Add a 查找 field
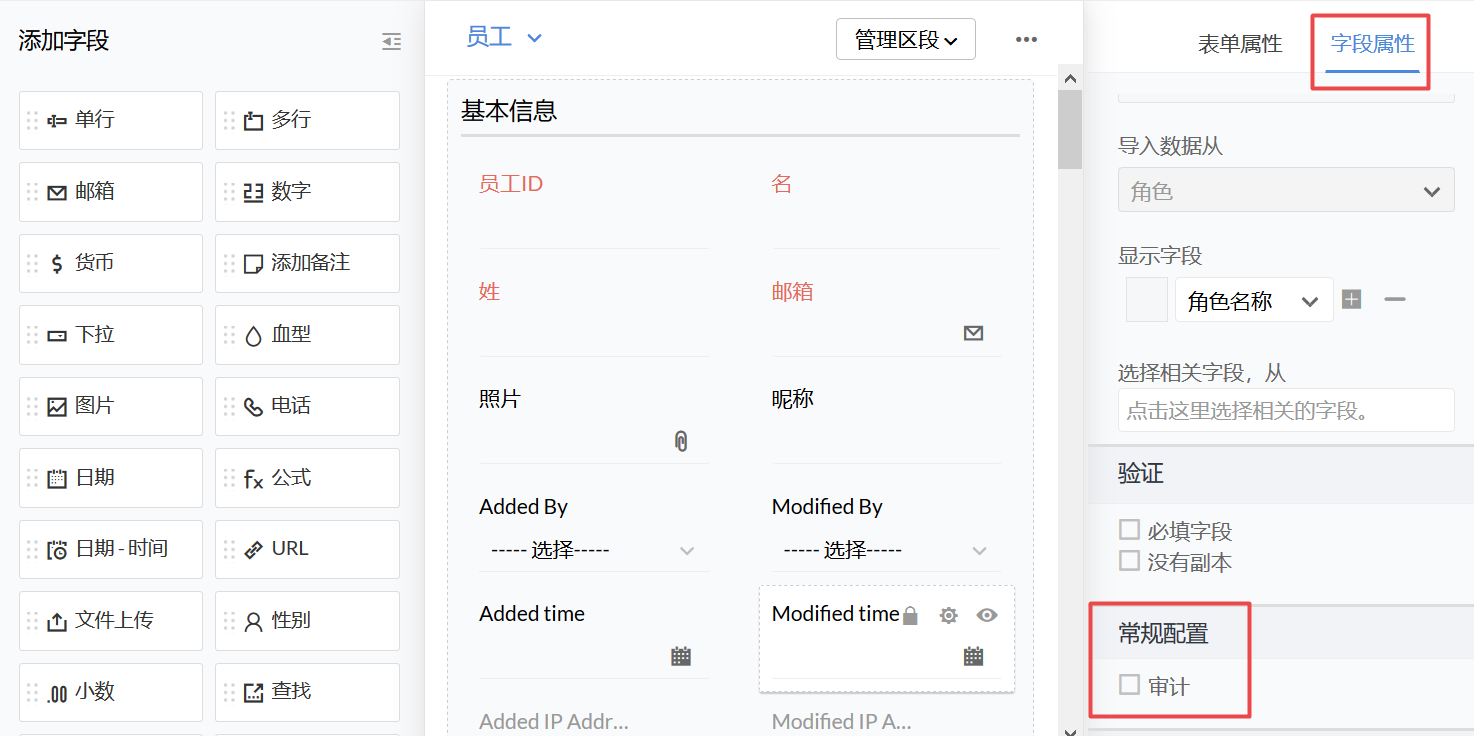 [x=307, y=692]
